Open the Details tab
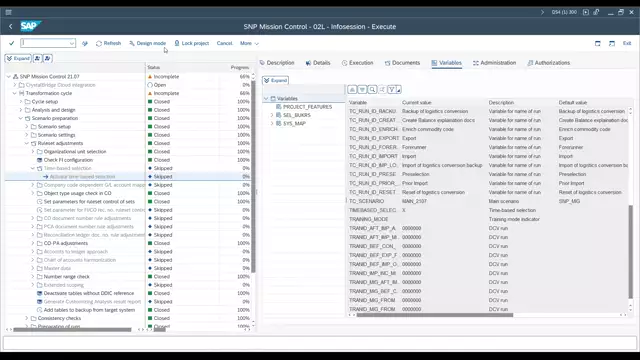640x360 pixels. (318, 63)
